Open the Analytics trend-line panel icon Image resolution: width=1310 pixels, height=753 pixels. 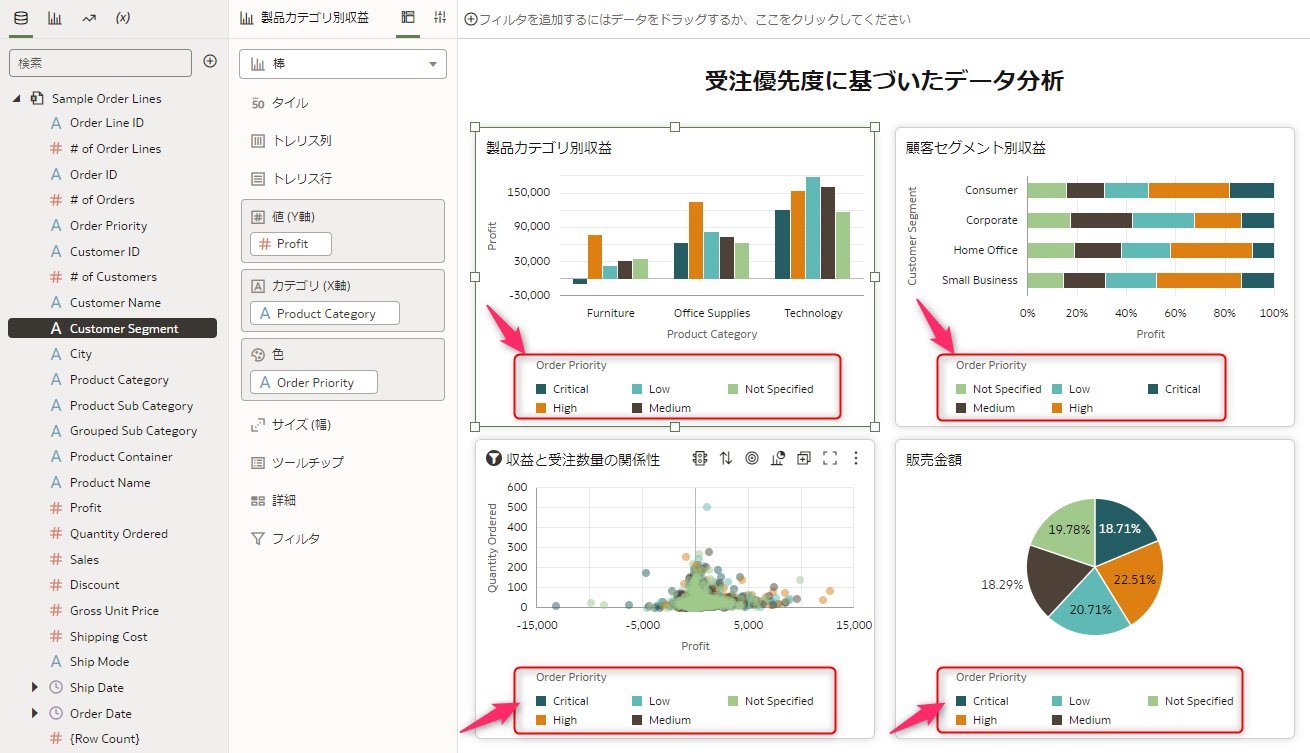89,18
